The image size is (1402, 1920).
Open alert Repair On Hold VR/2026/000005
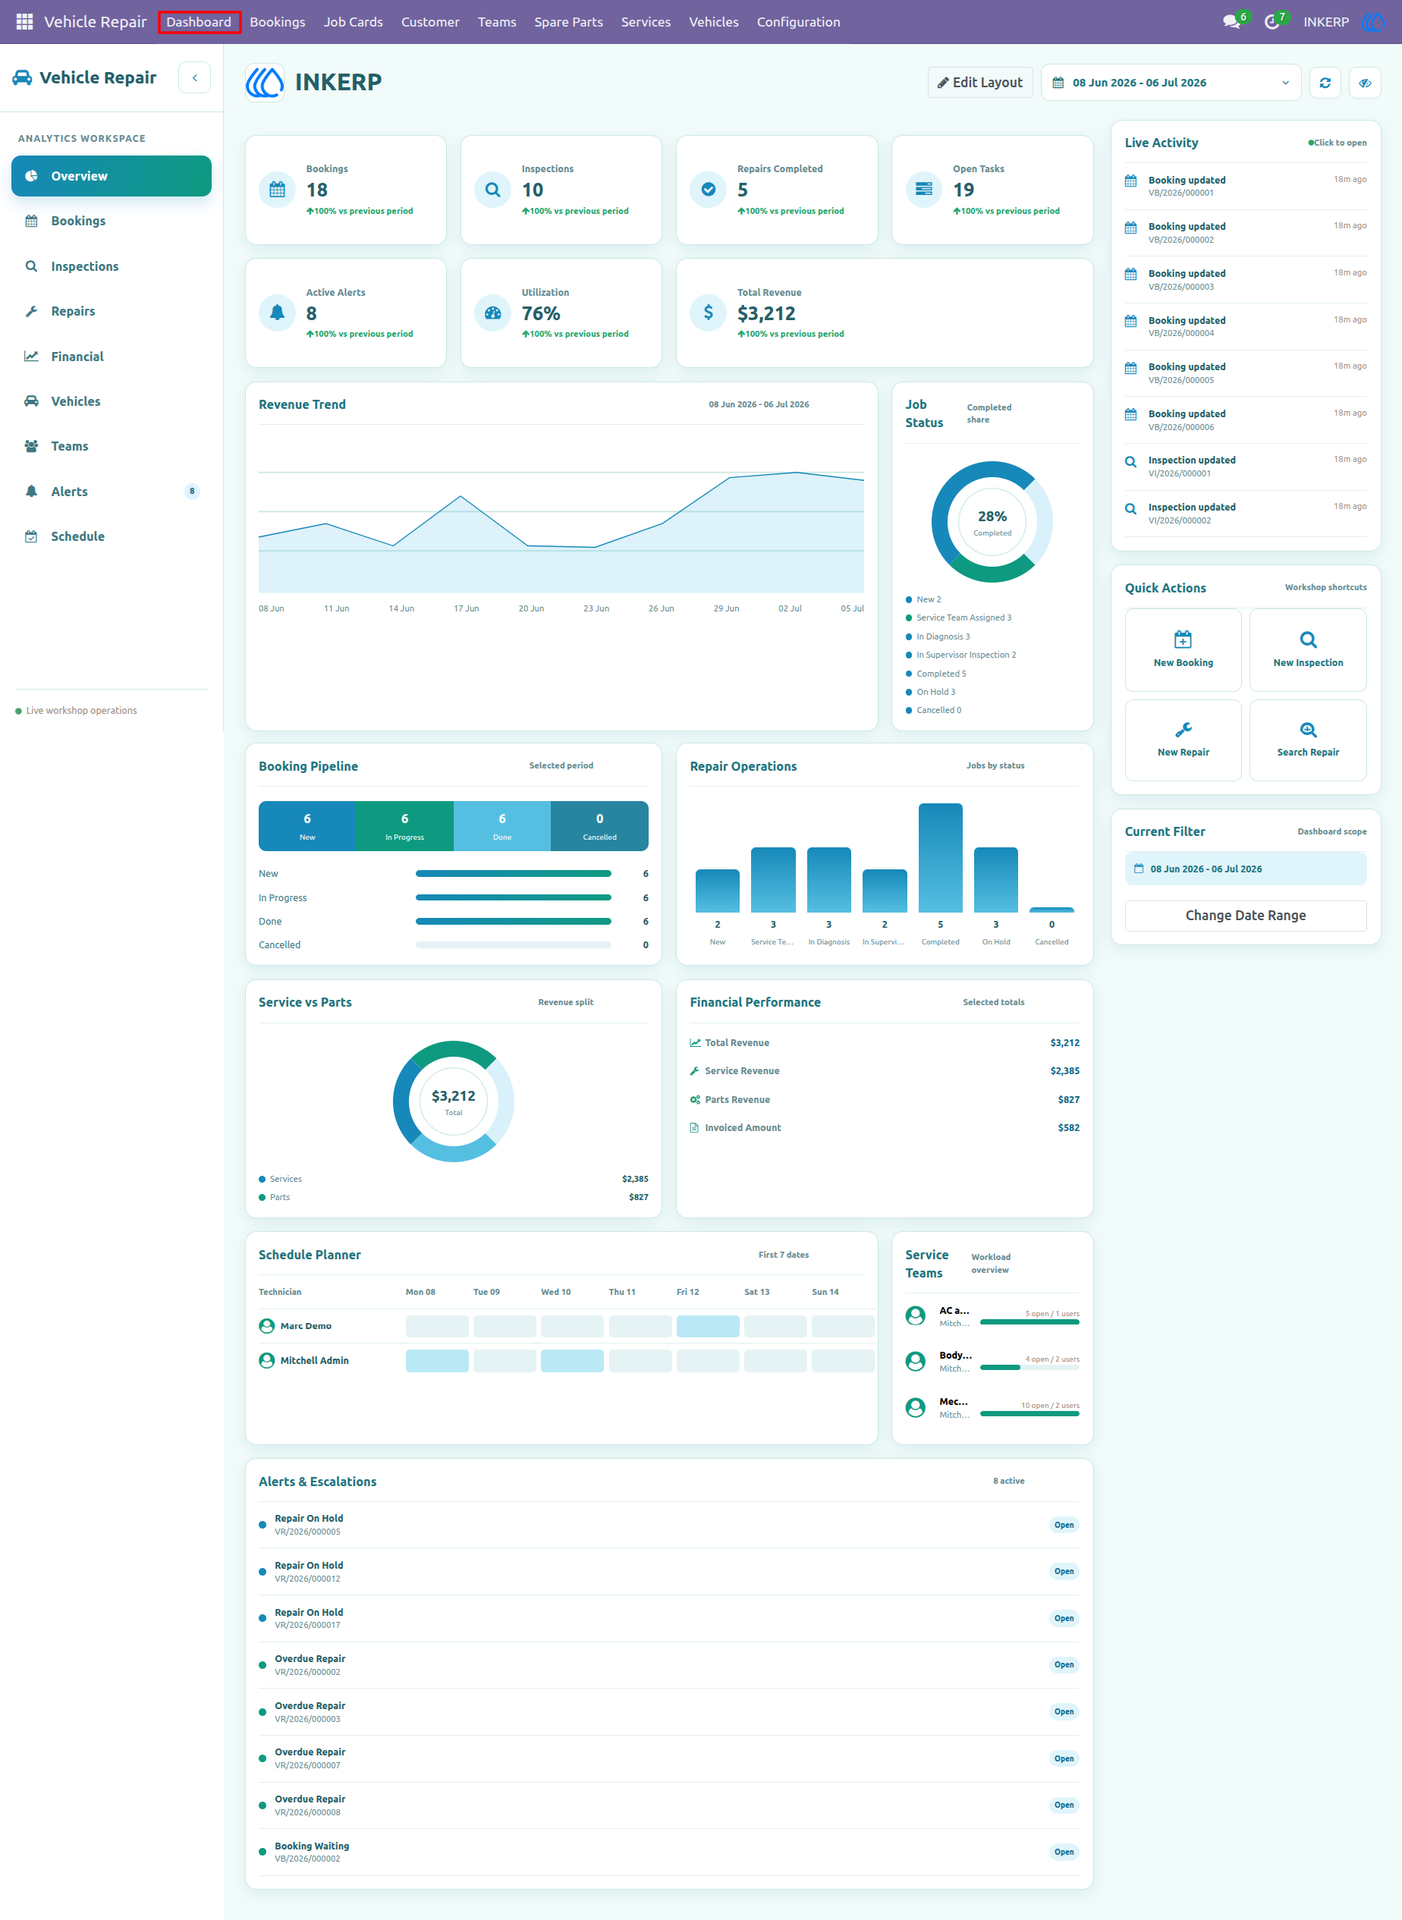point(668,1525)
